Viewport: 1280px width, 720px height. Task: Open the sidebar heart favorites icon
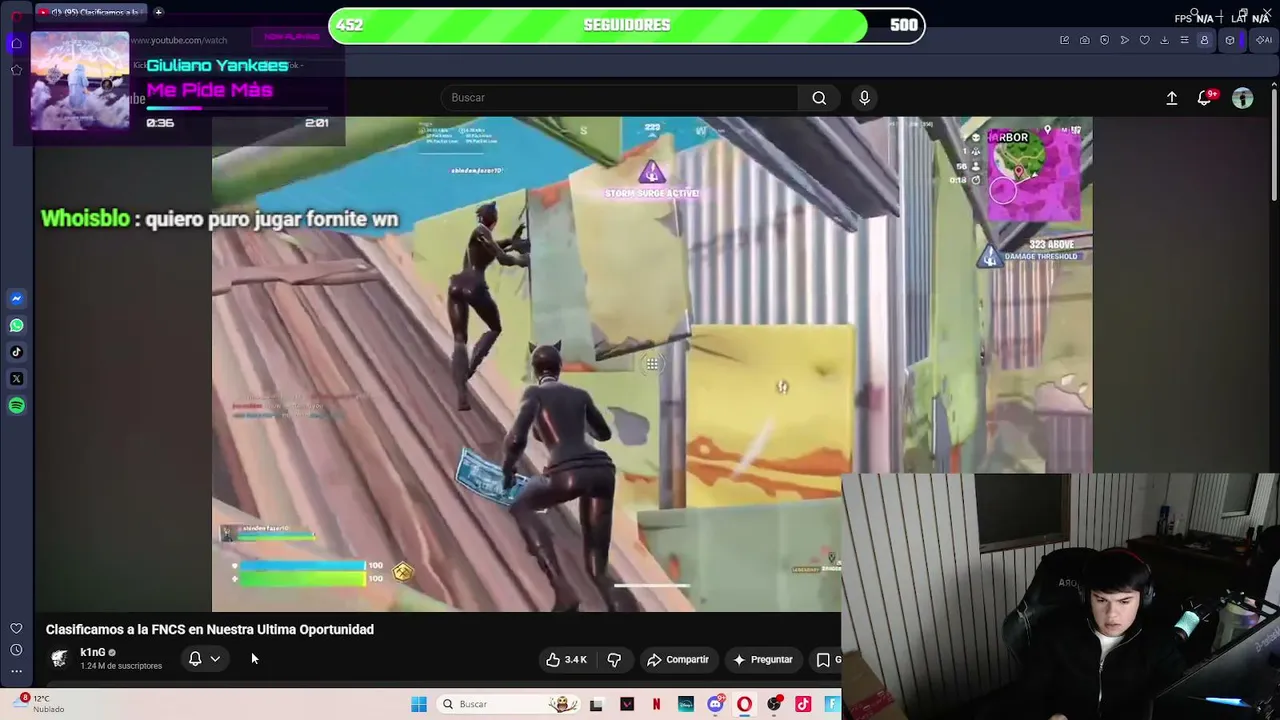click(16, 628)
